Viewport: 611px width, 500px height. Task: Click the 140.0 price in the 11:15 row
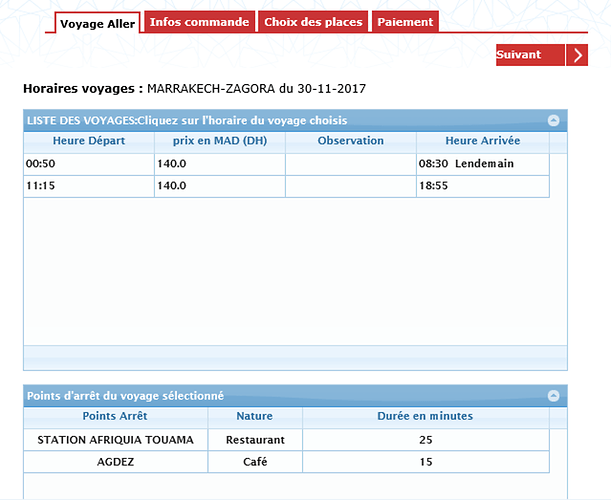click(220, 186)
